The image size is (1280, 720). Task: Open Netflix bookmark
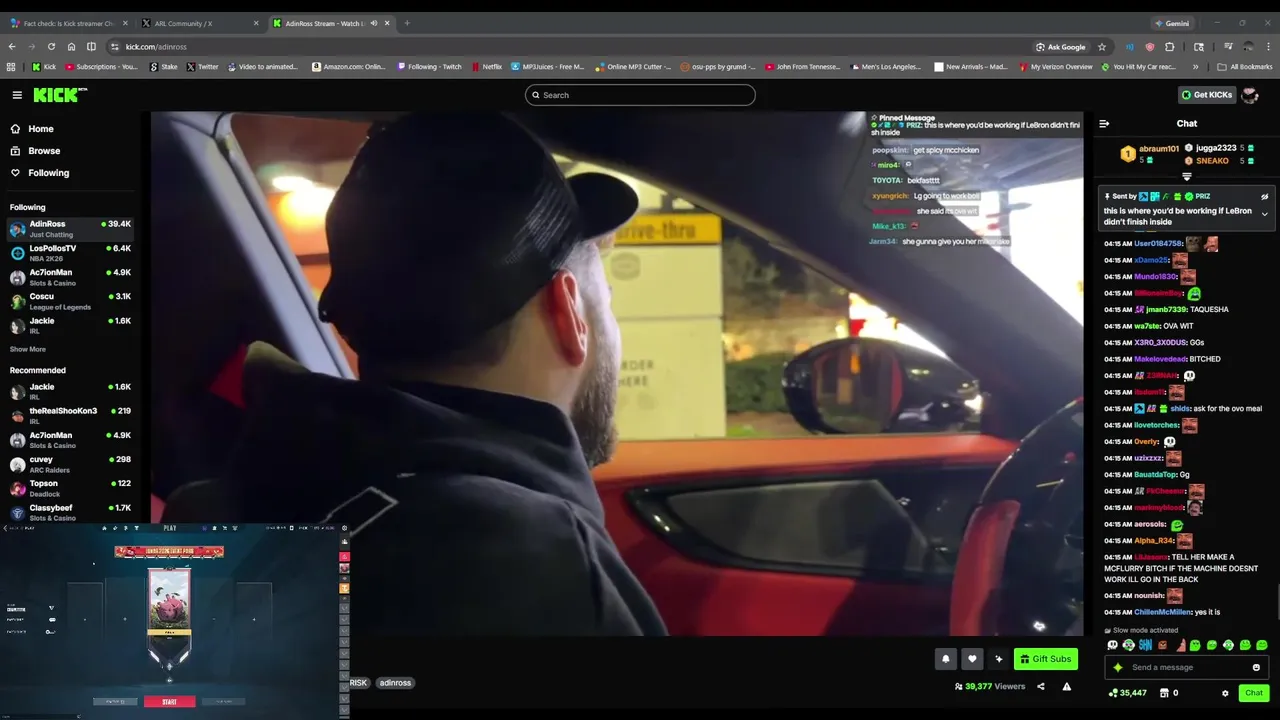tap(485, 67)
